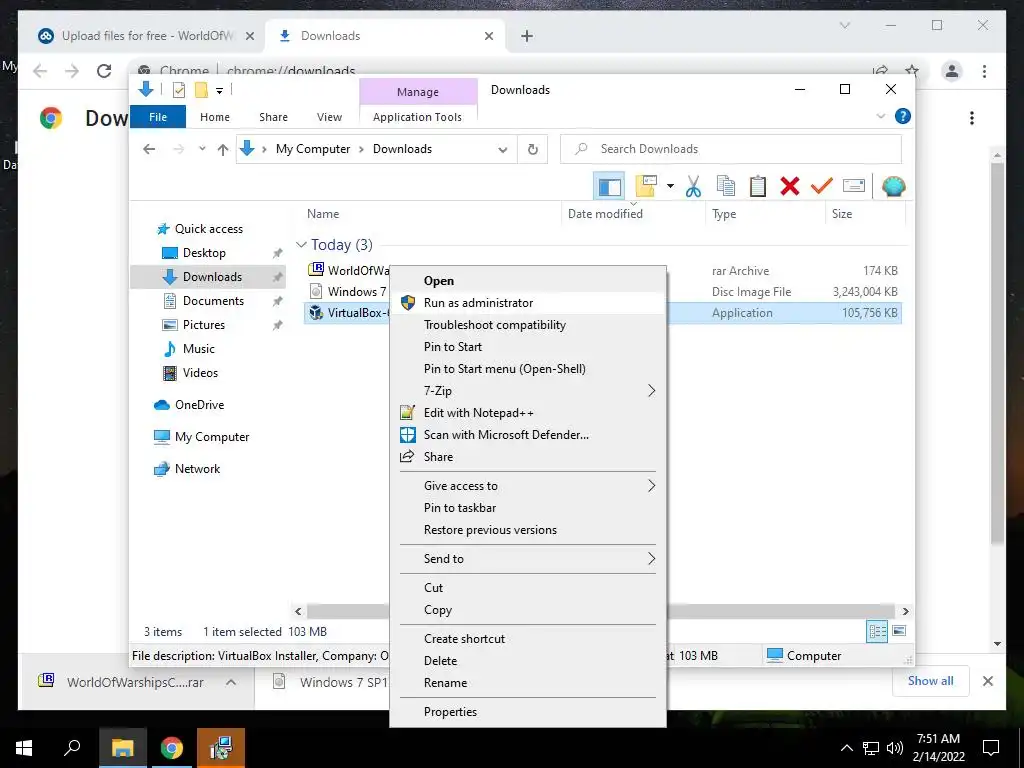Screen dimensions: 1024x768
Task: Open the Quick Access Toolbar customize dropdown
Action: (219, 91)
